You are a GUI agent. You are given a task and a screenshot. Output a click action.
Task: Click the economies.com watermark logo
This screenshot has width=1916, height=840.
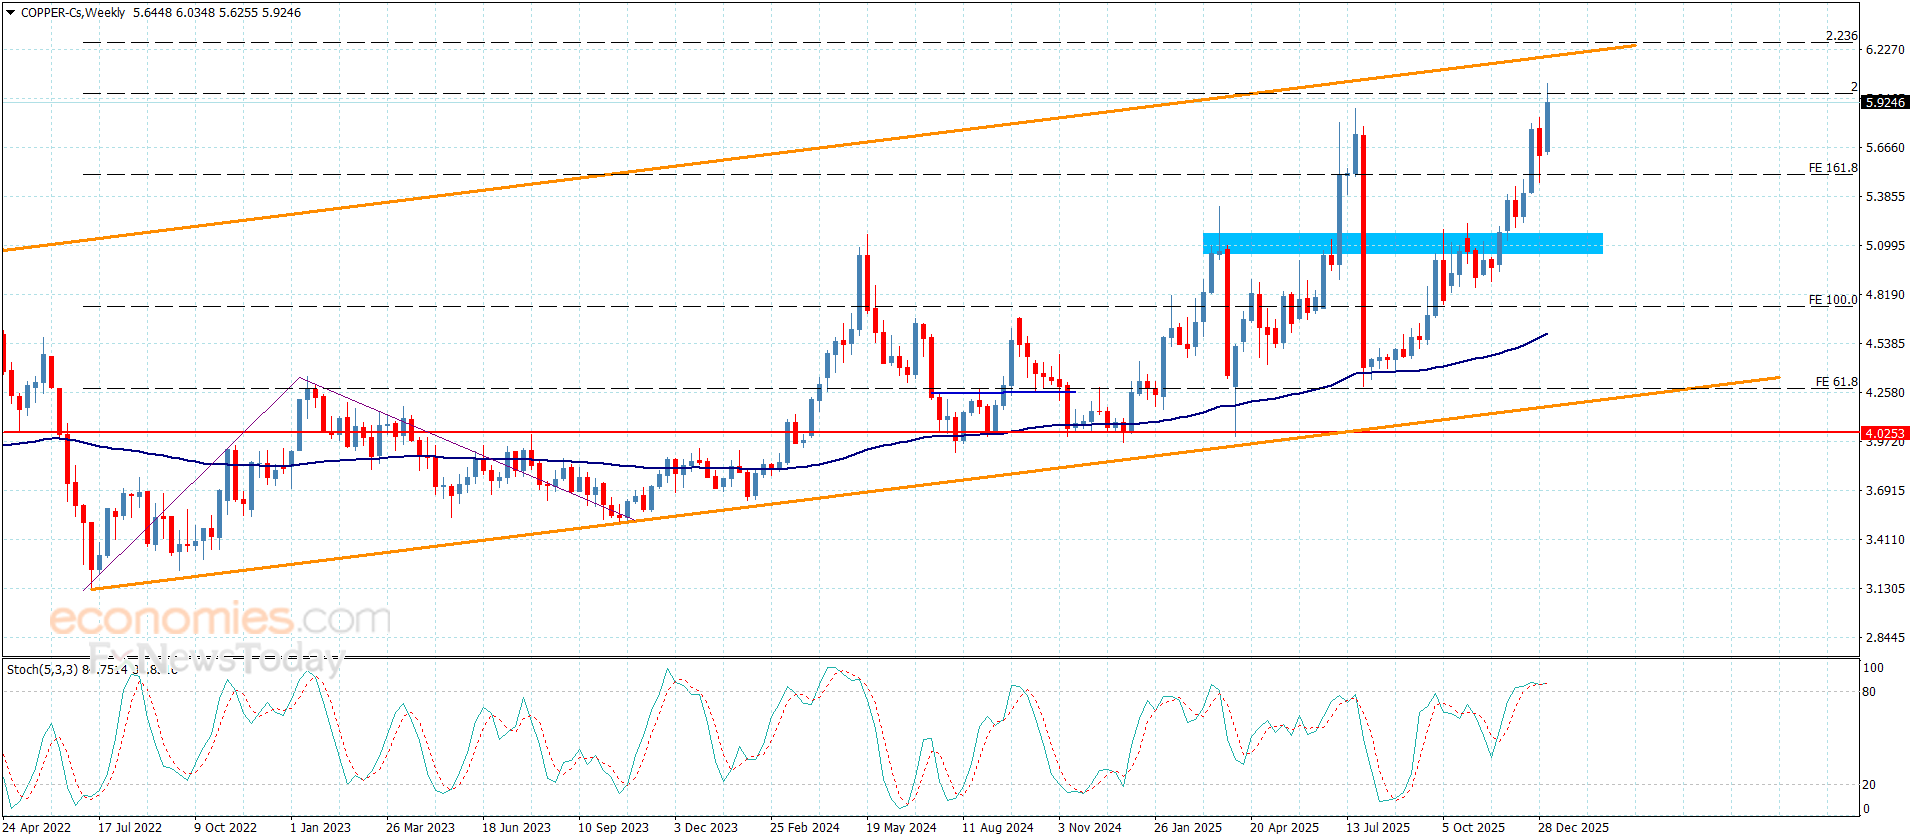point(220,620)
